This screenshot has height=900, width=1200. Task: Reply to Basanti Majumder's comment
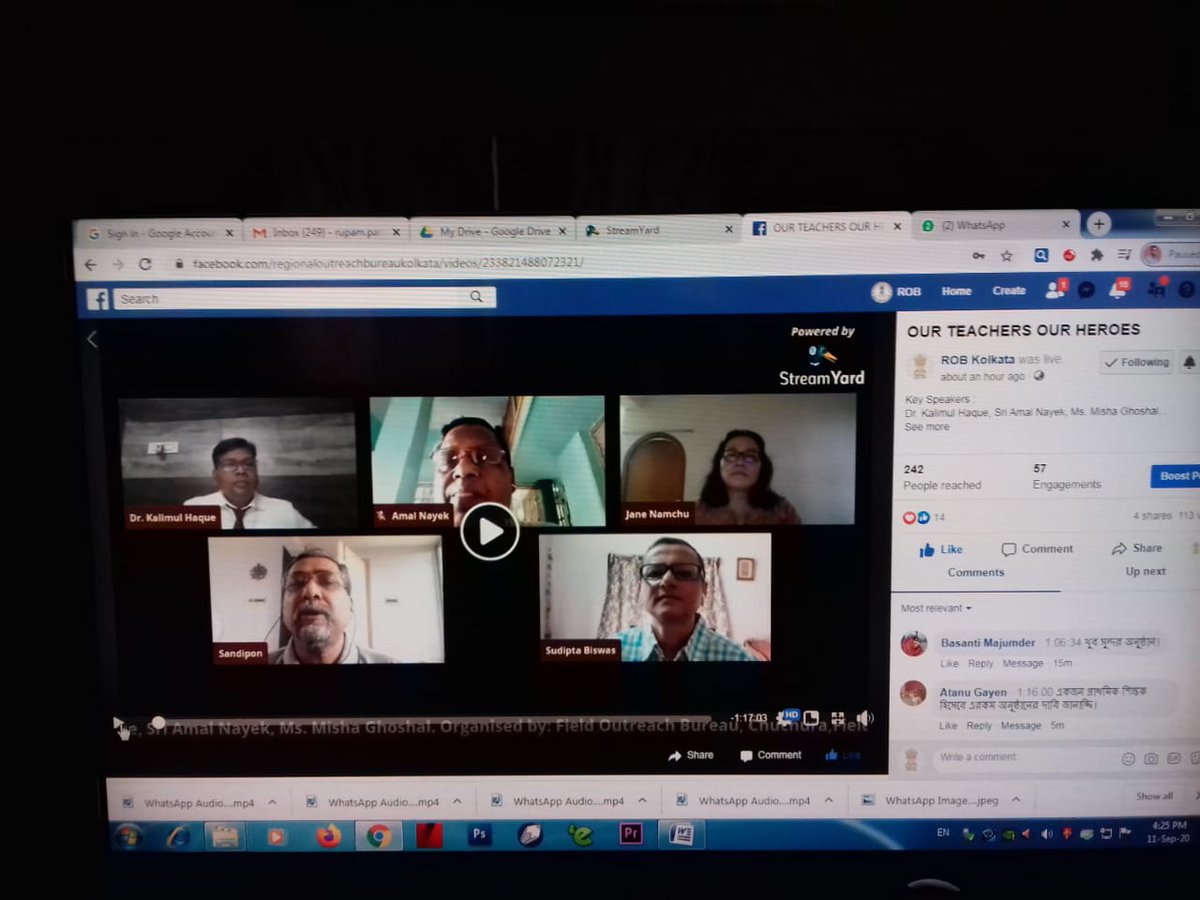tap(980, 663)
